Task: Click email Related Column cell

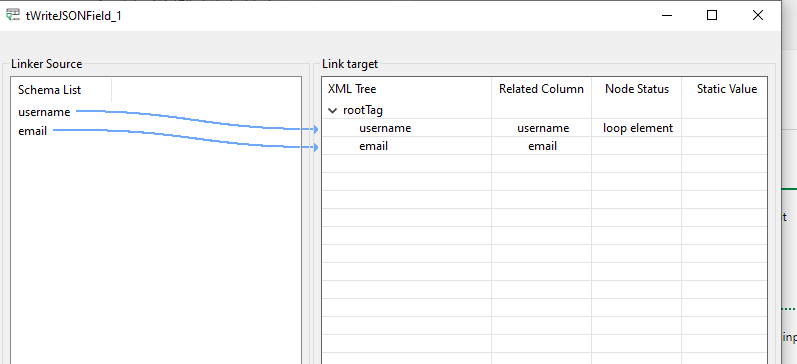Action: point(541,146)
